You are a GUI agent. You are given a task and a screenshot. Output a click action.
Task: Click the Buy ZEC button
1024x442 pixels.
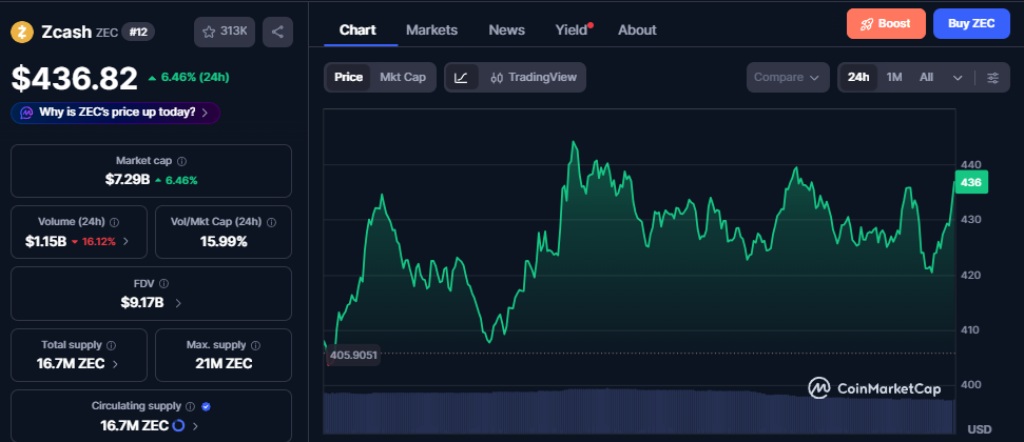pos(972,24)
